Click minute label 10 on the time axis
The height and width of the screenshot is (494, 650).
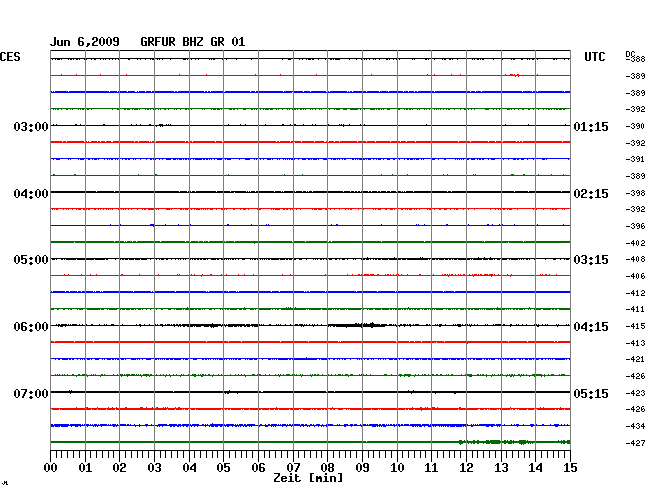[397, 468]
